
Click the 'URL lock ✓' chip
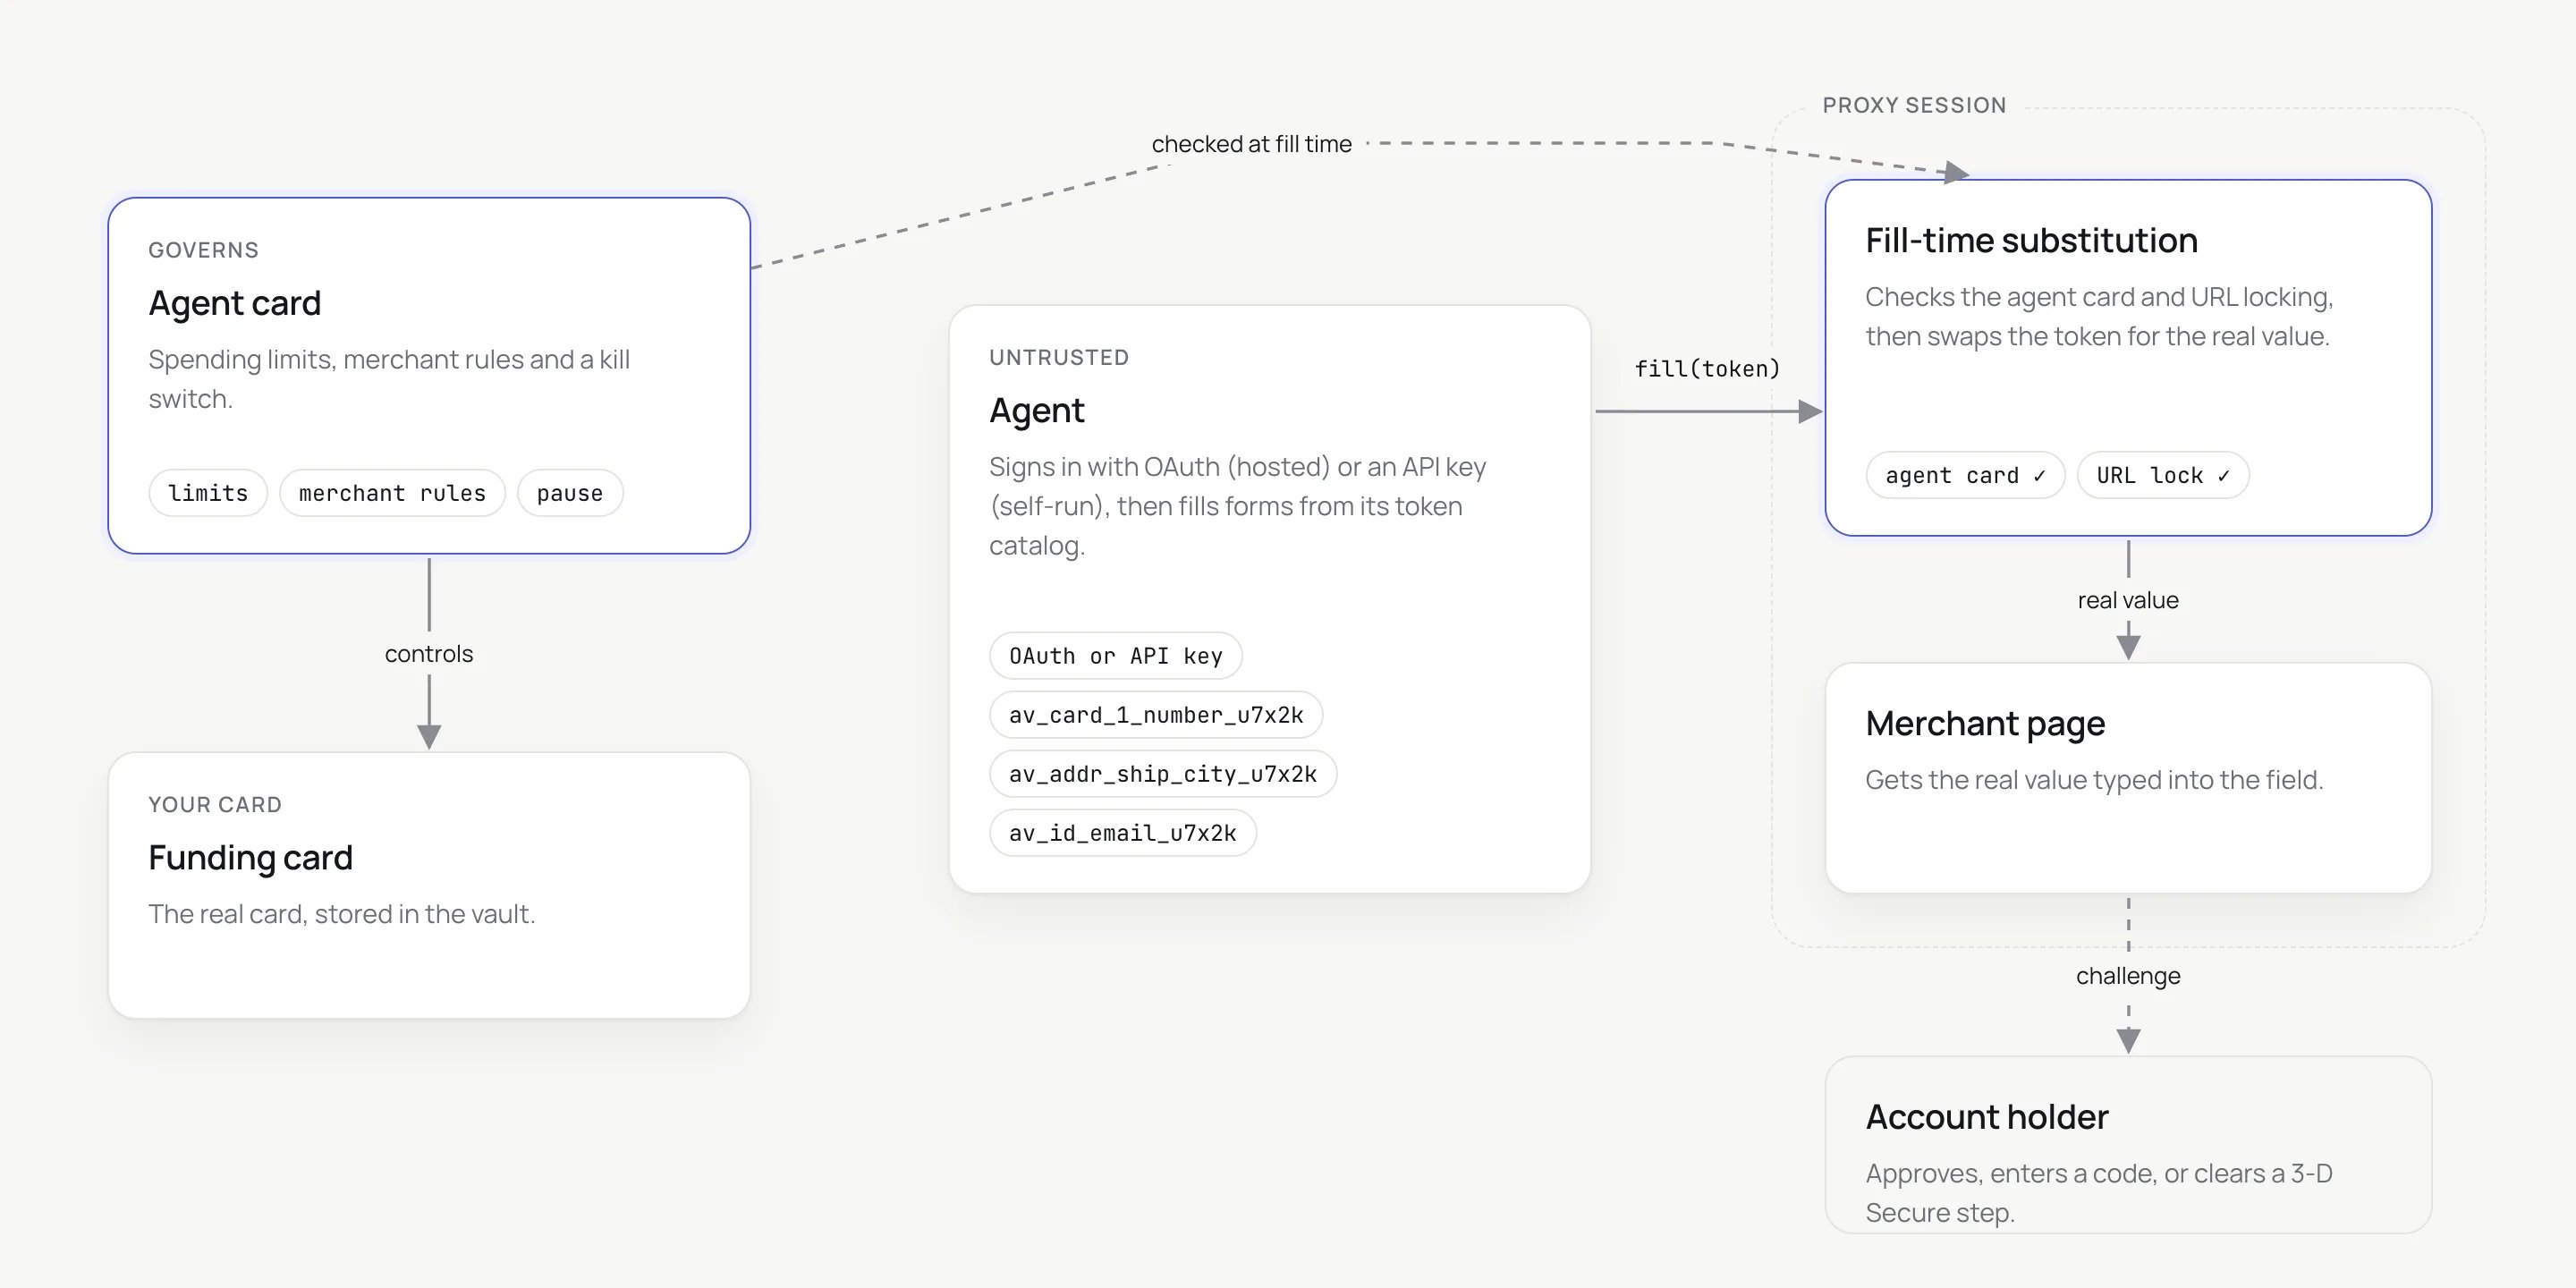tap(2163, 475)
